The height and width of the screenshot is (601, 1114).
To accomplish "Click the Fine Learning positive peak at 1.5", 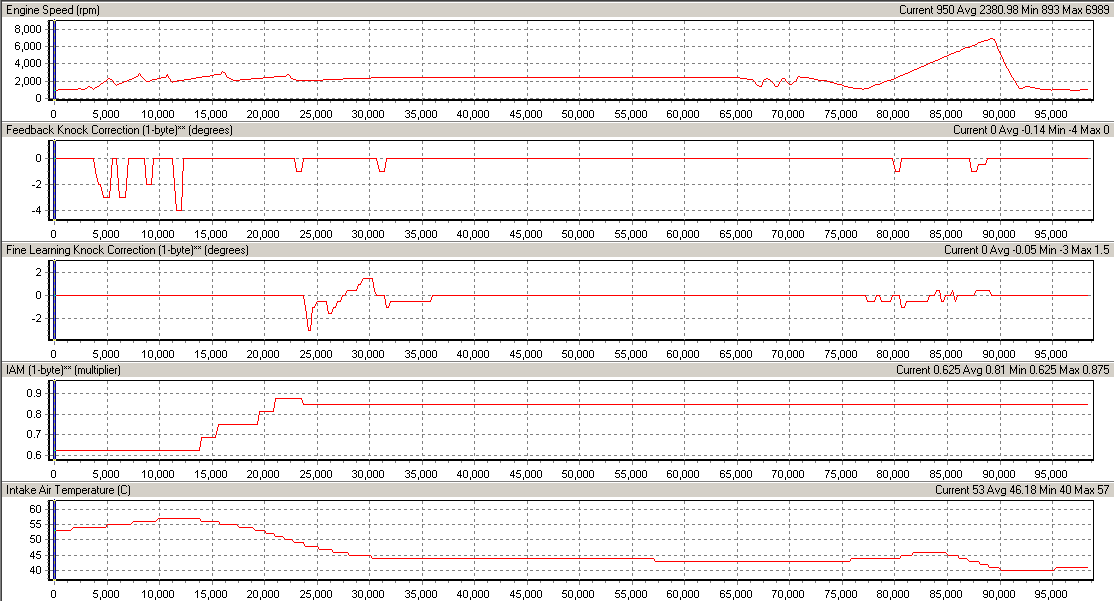I will pyautogui.click(x=367, y=279).
